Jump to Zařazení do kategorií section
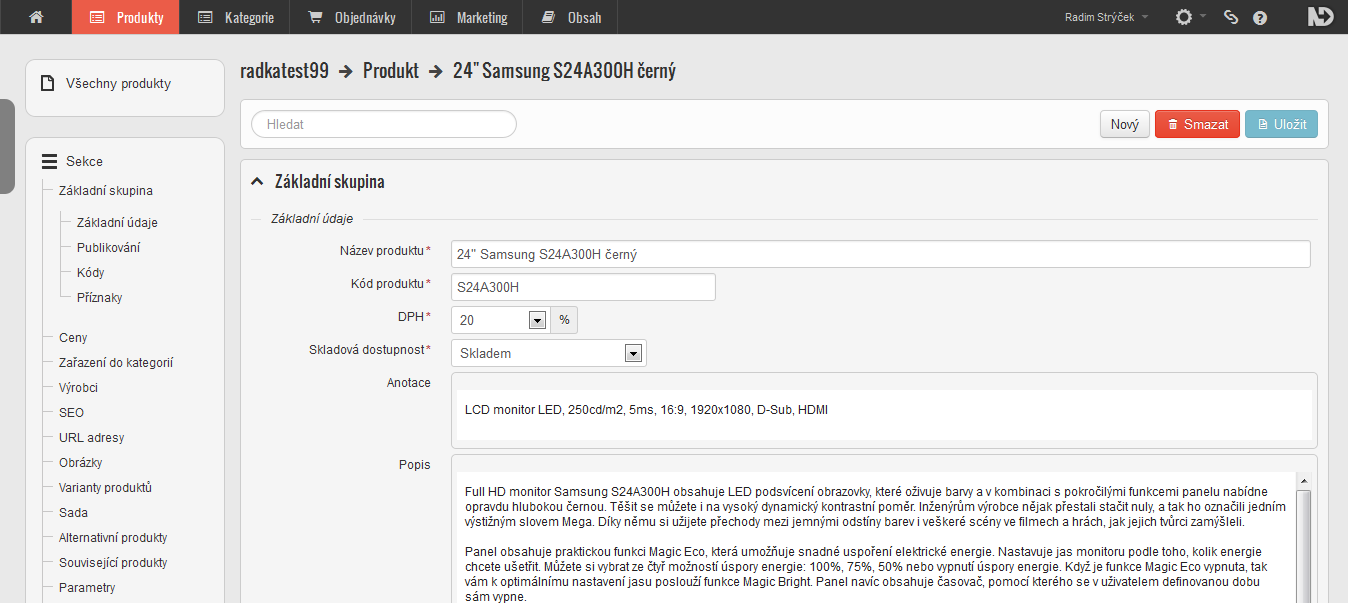This screenshot has width=1348, height=603. tap(116, 363)
